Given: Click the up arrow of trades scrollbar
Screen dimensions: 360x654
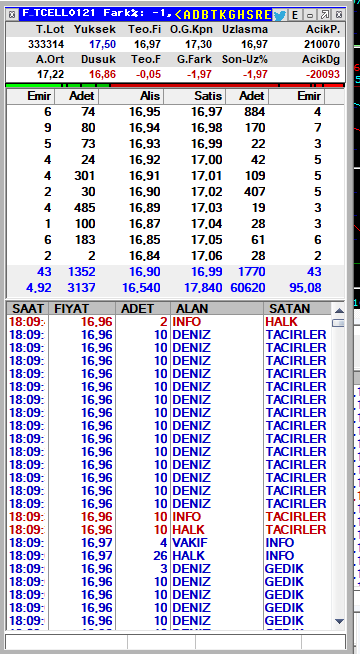Looking at the screenshot, I should click(339, 311).
